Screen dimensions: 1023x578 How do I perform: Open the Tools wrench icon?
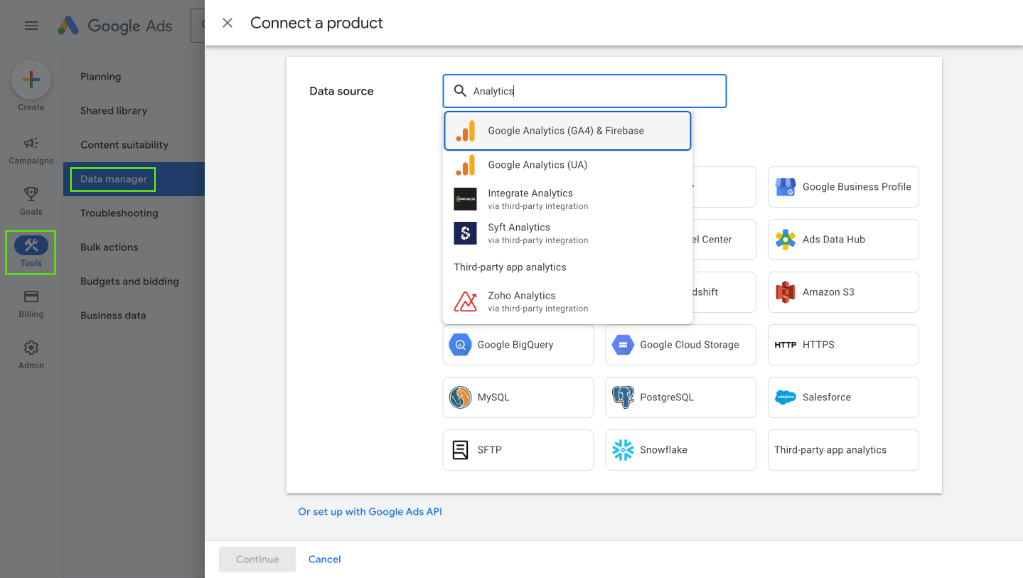tap(31, 245)
